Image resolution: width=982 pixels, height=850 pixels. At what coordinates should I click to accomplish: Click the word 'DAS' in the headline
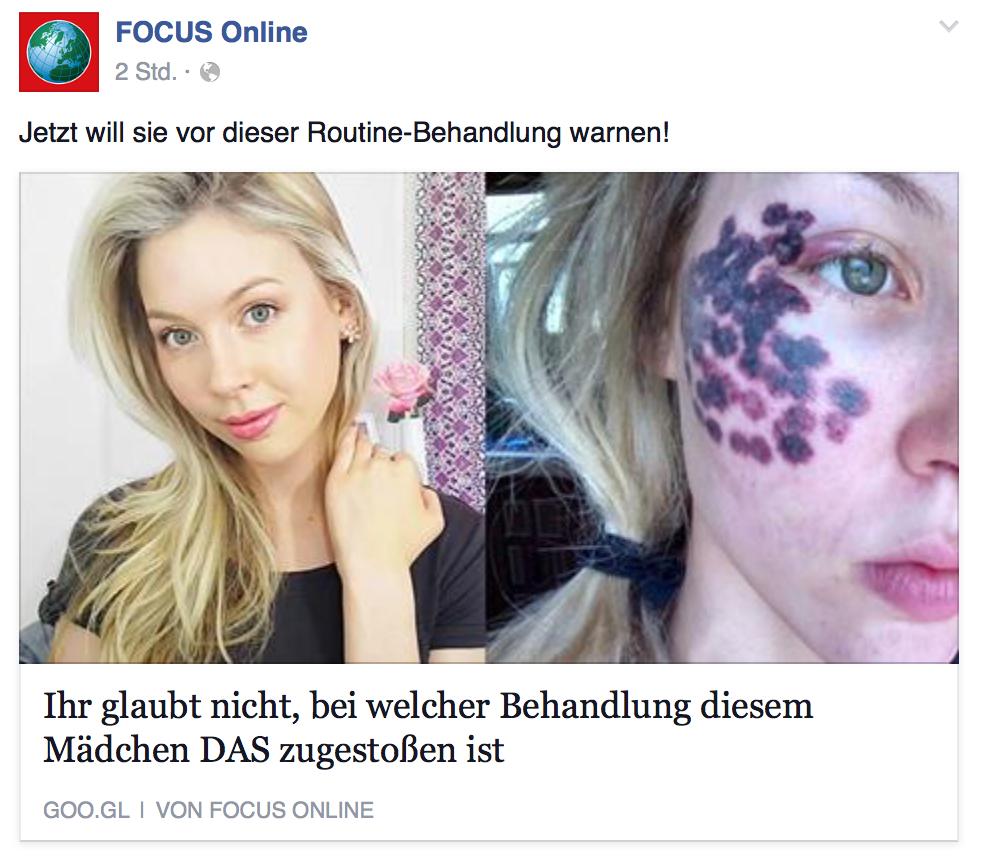pyautogui.click(x=235, y=750)
